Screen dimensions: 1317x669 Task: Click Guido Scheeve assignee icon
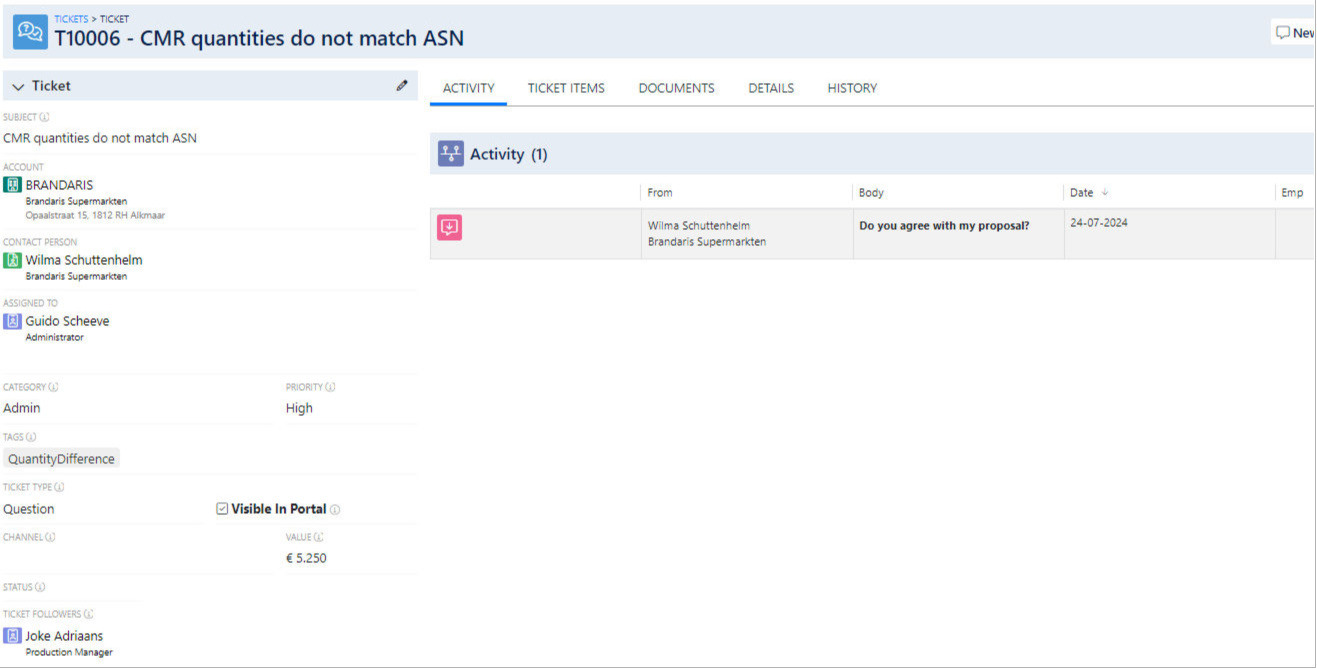click(x=12, y=321)
